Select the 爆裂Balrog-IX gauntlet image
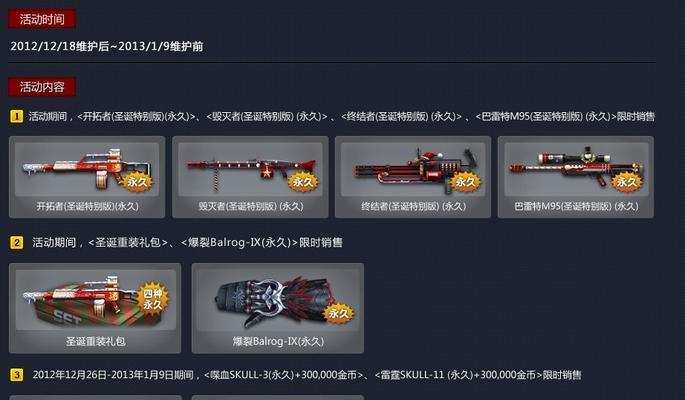This screenshot has width=685, height=400. point(278,300)
